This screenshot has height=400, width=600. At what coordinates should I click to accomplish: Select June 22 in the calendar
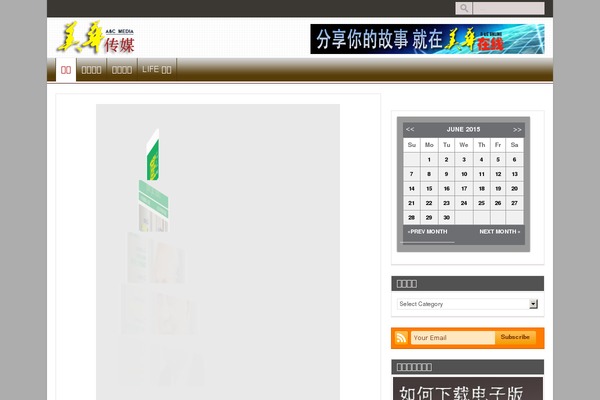429,203
